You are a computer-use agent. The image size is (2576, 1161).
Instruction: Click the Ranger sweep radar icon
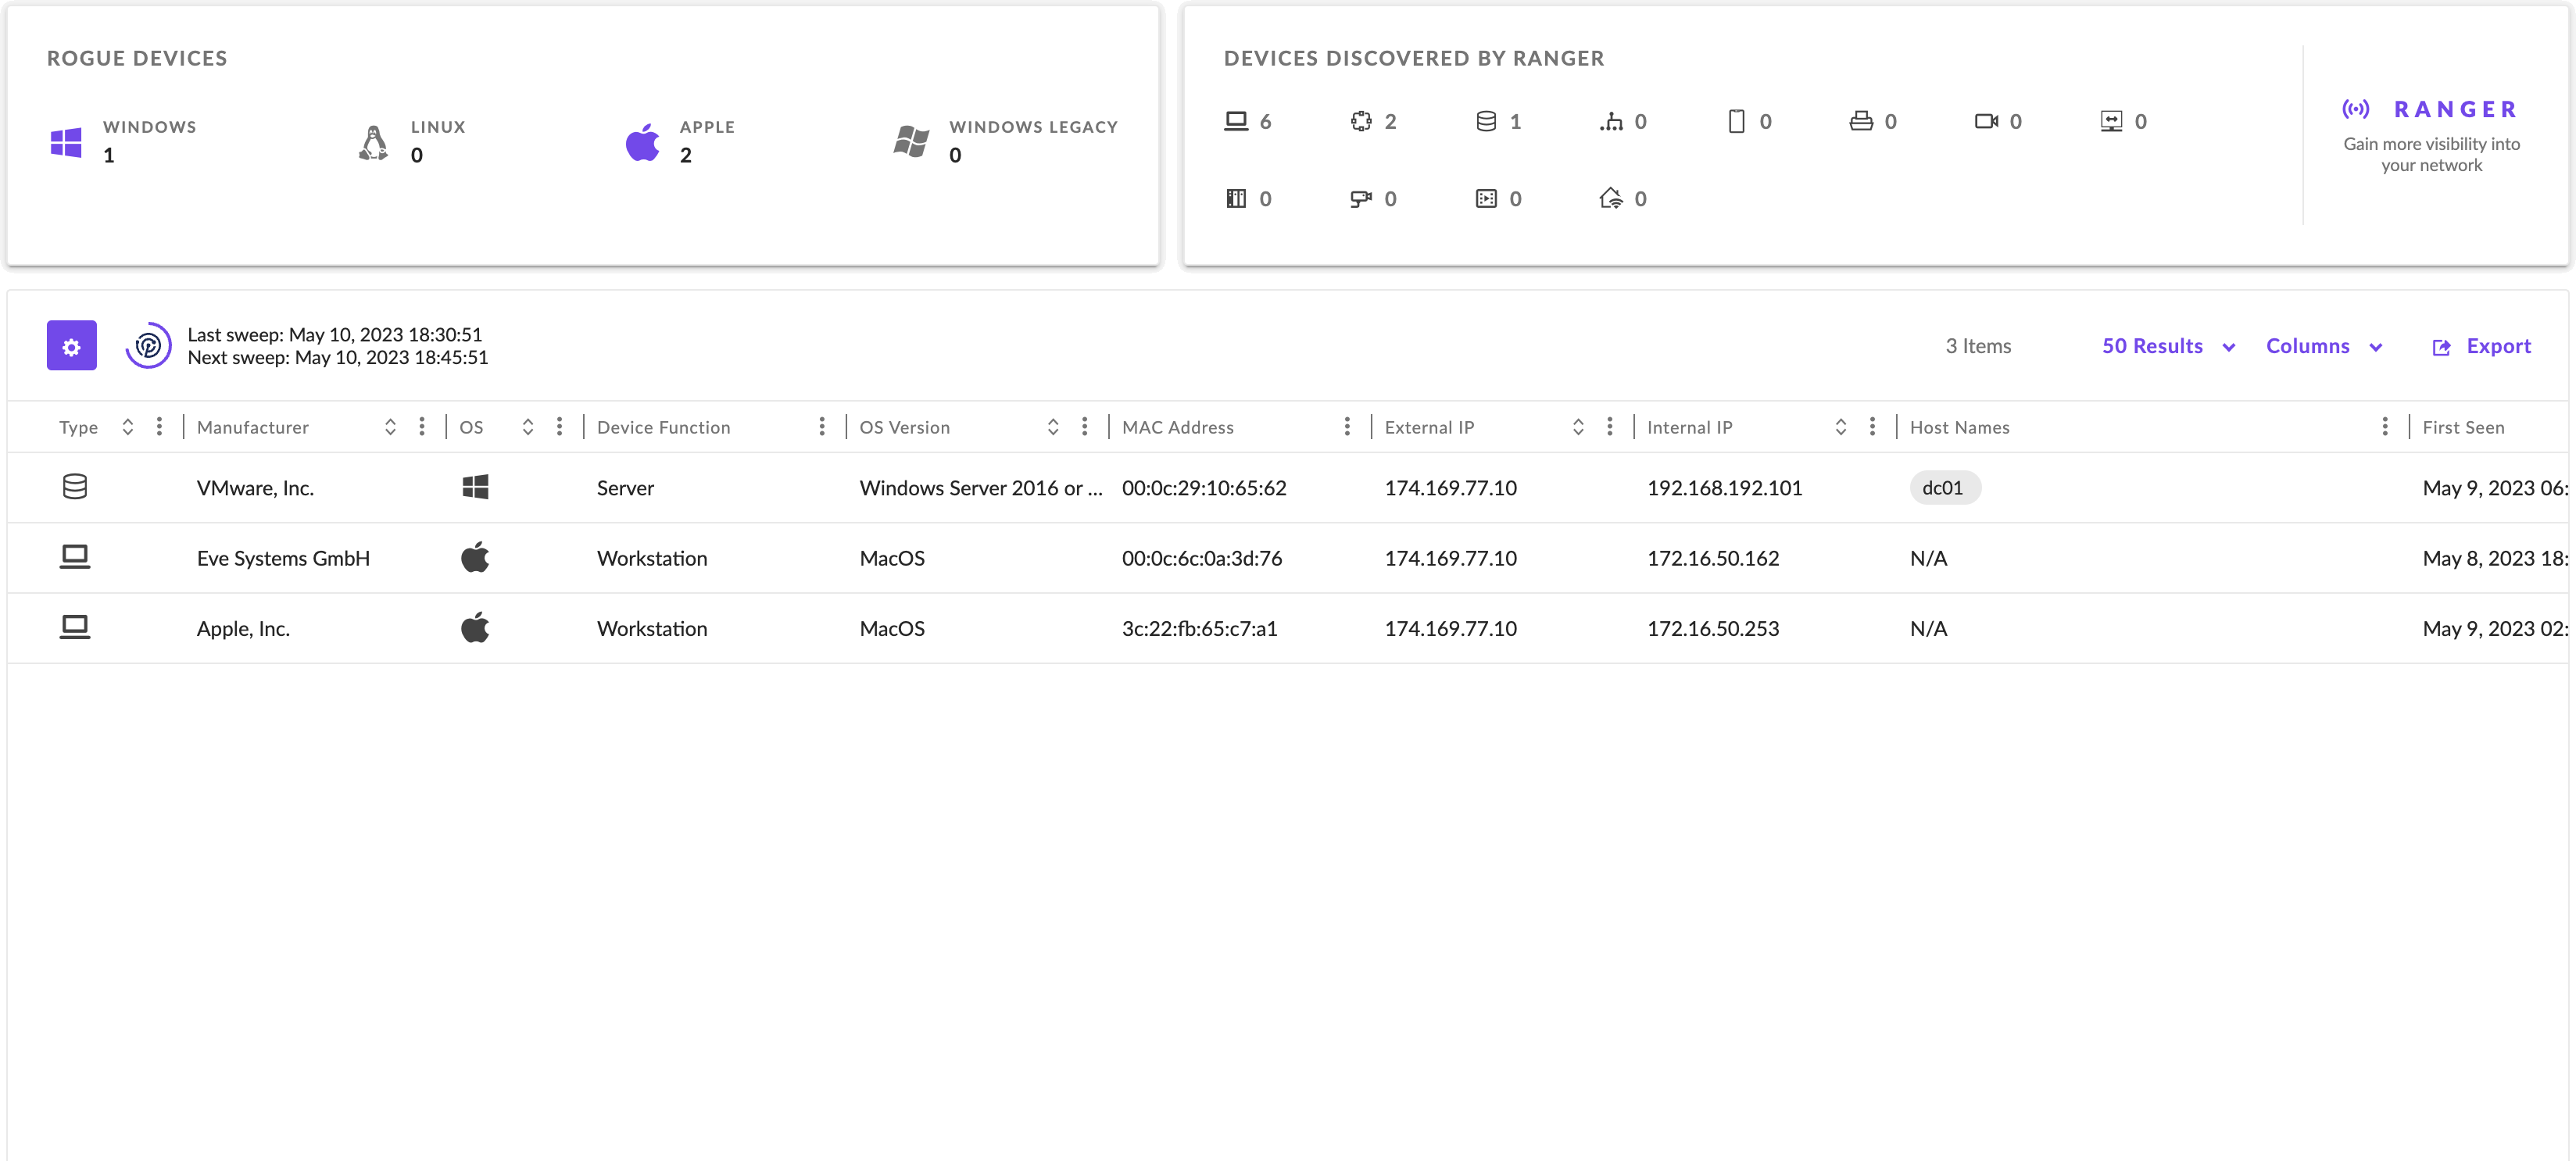pyautogui.click(x=148, y=346)
